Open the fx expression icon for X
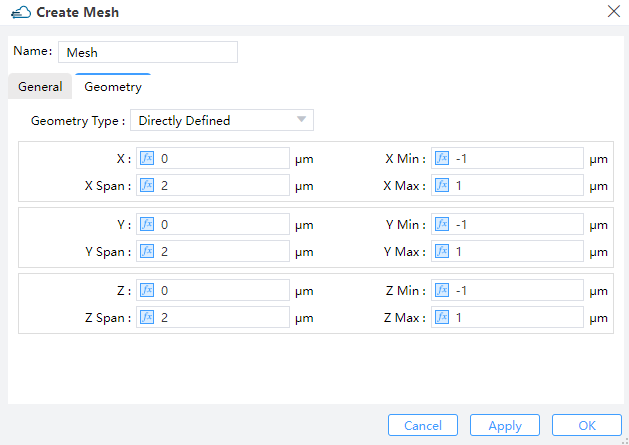 pos(147,158)
